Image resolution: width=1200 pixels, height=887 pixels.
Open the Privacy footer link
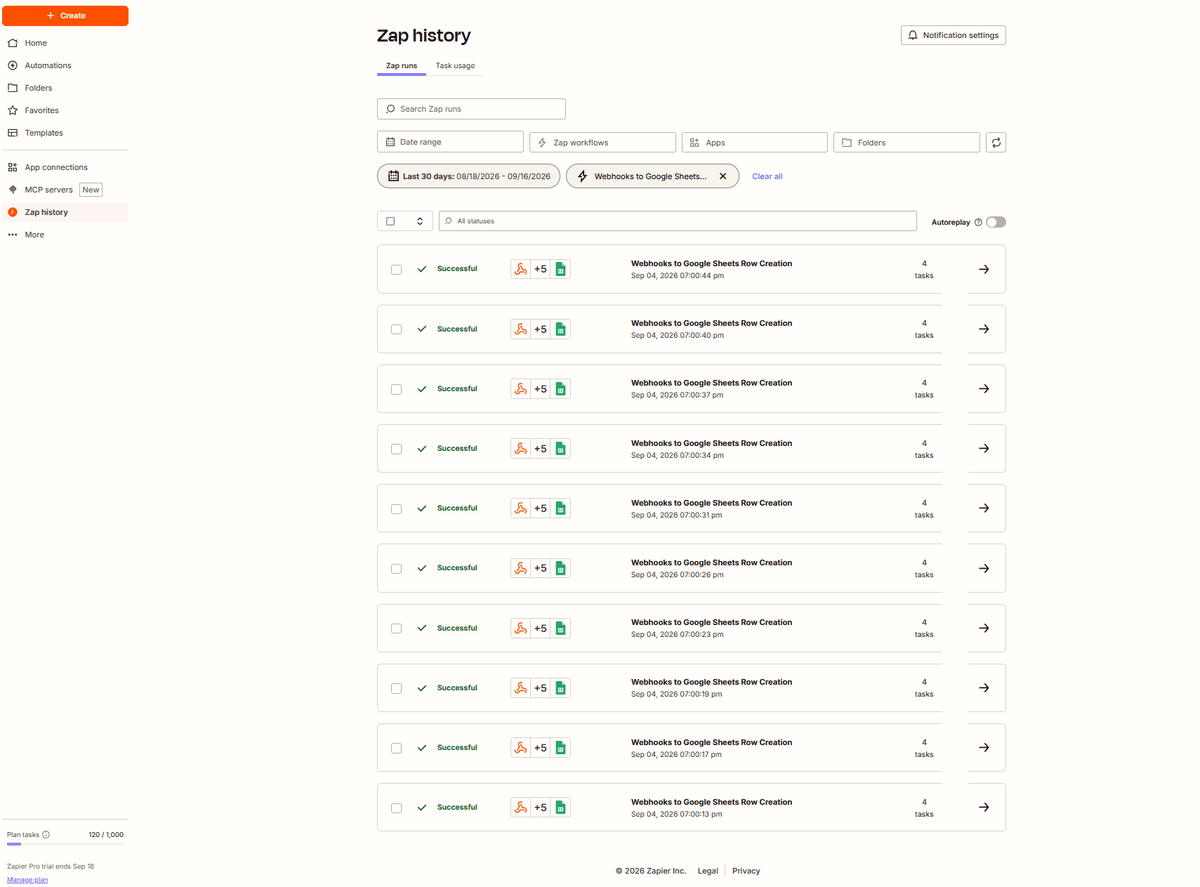pyautogui.click(x=746, y=871)
